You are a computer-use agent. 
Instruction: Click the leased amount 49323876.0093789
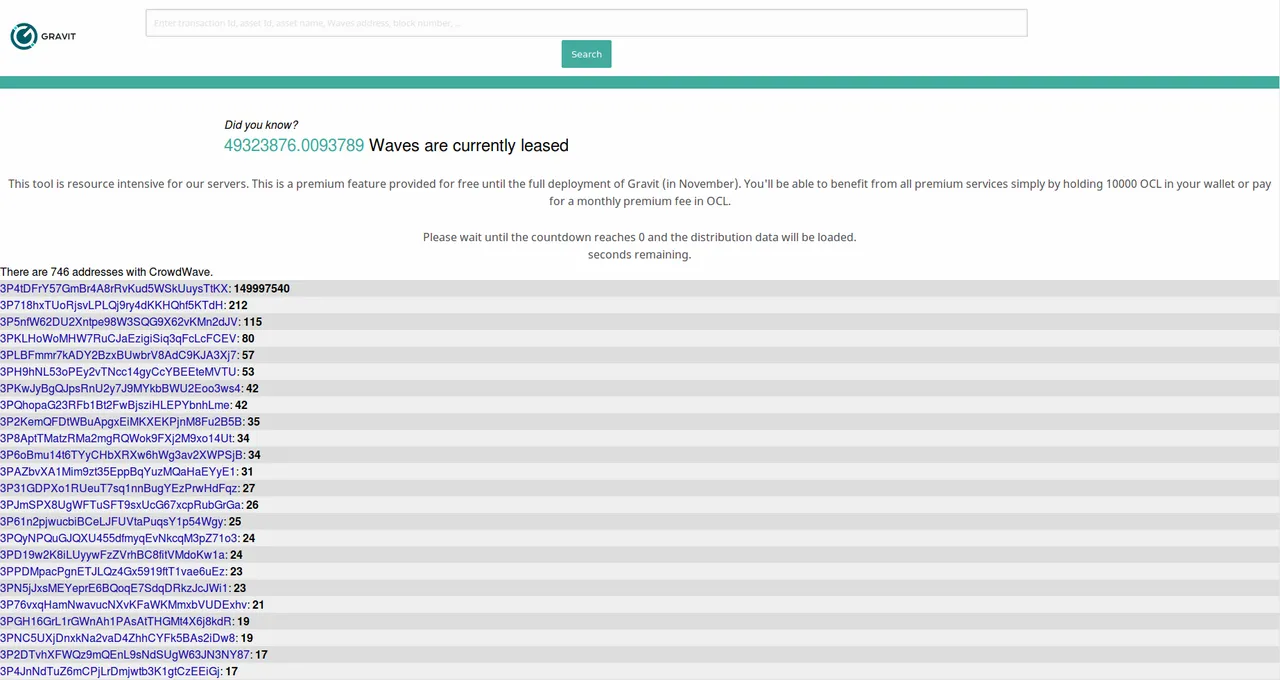pos(294,145)
